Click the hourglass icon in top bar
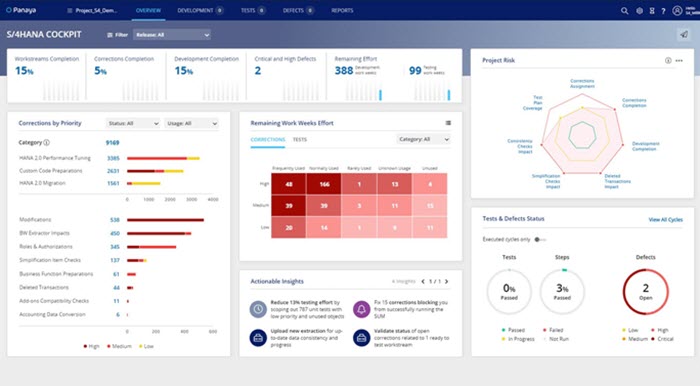The width and height of the screenshot is (700, 386). (652, 11)
